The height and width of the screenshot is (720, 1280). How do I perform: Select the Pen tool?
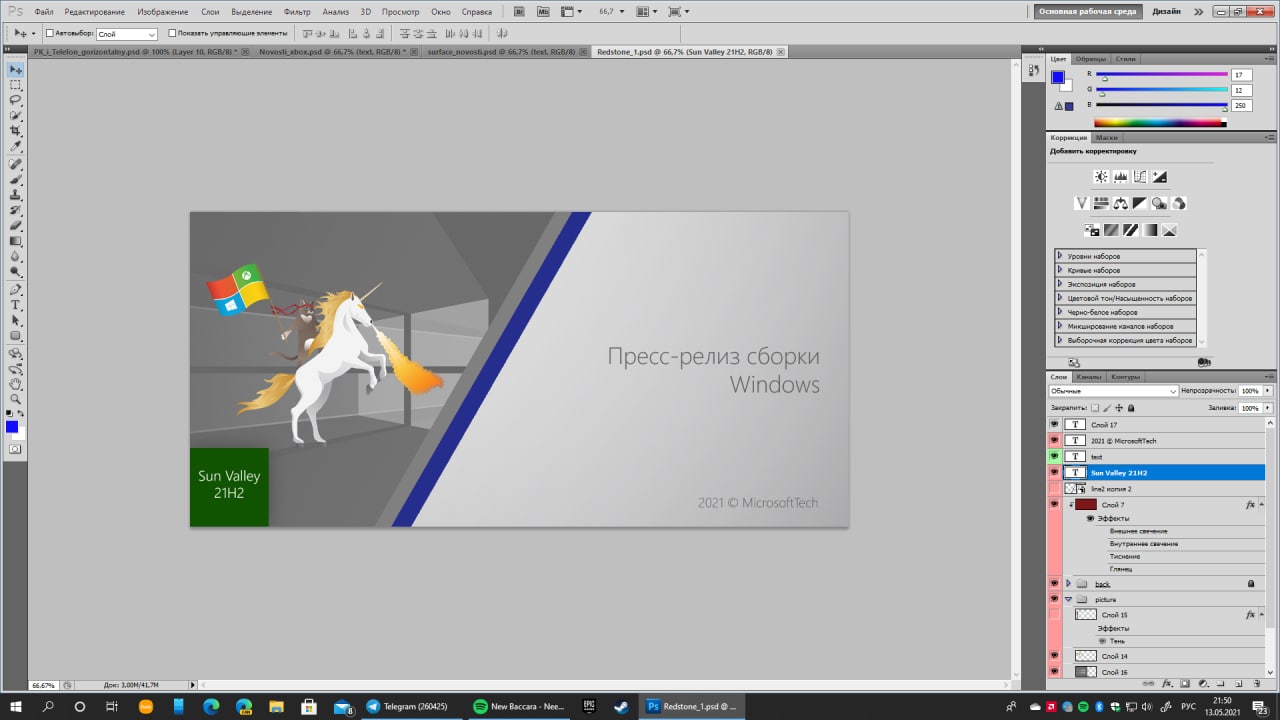coord(15,289)
